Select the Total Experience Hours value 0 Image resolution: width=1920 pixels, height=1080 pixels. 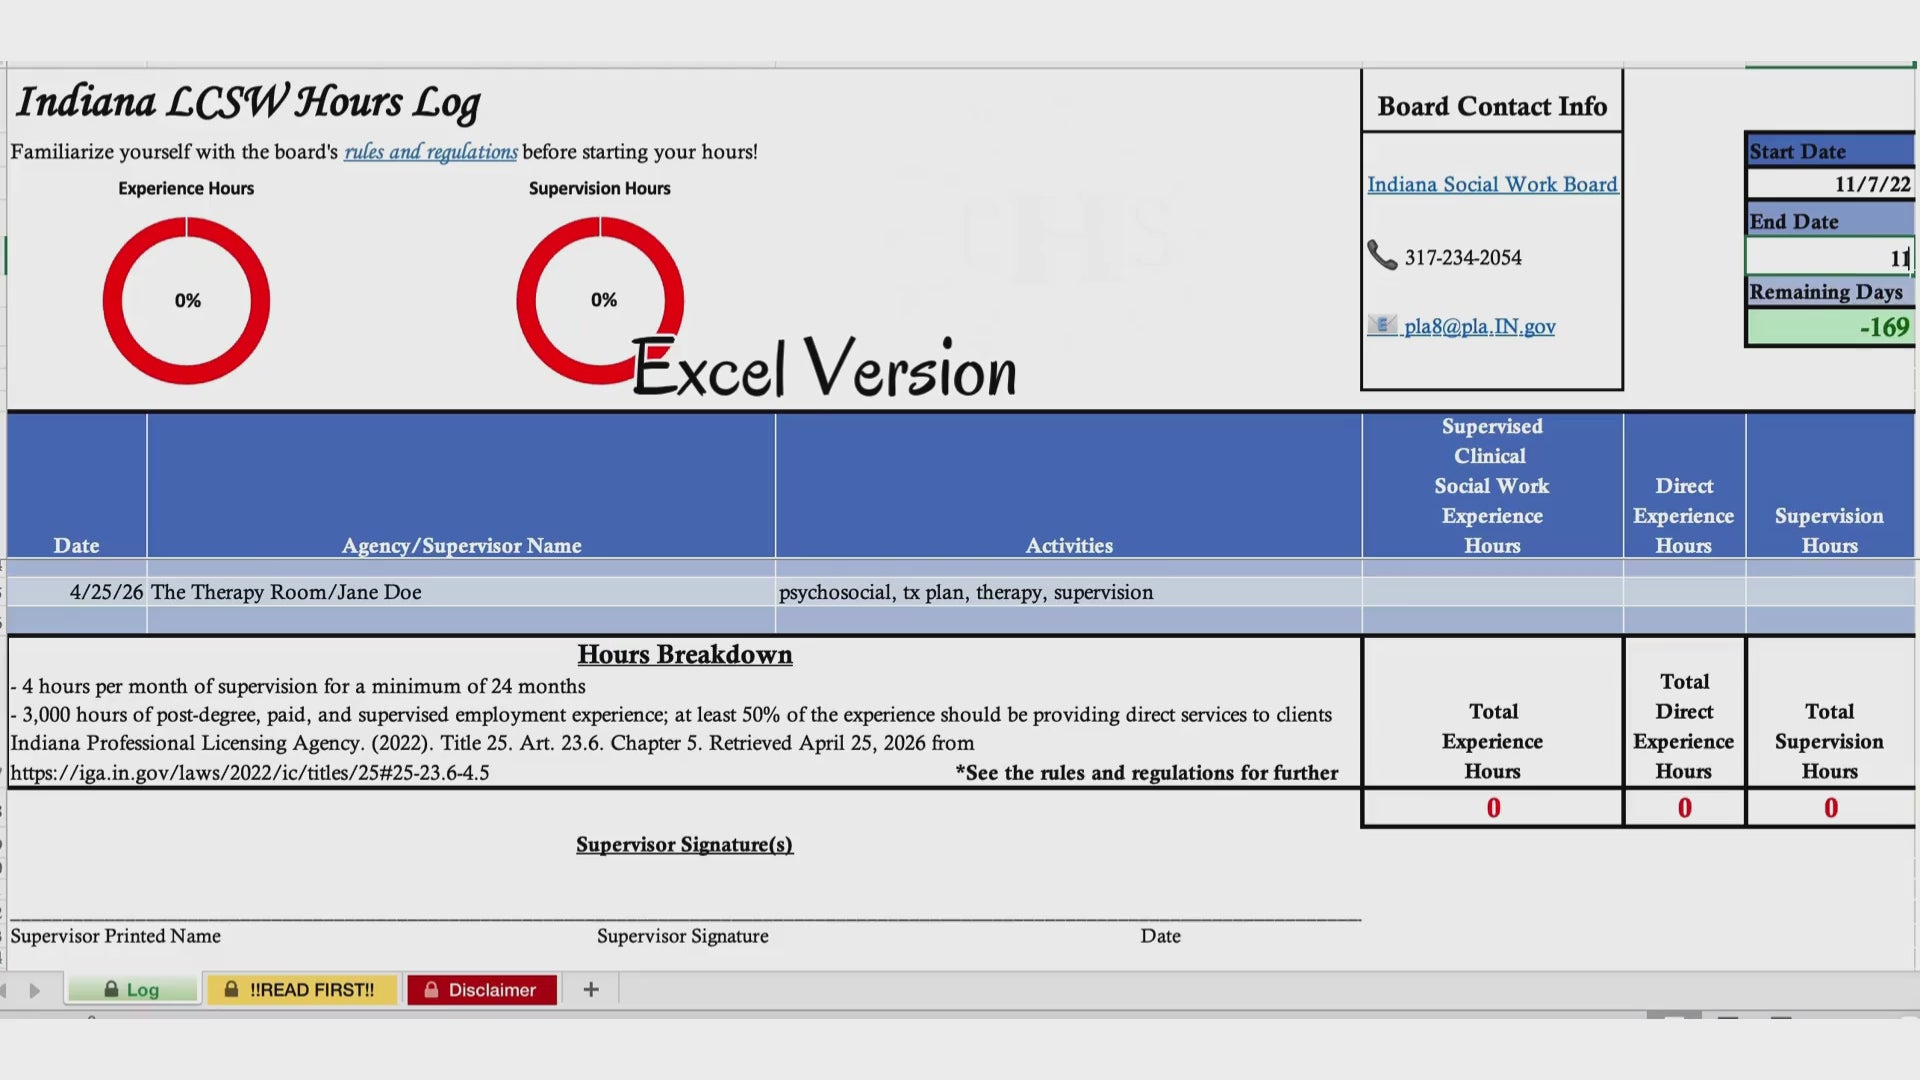[x=1493, y=808]
